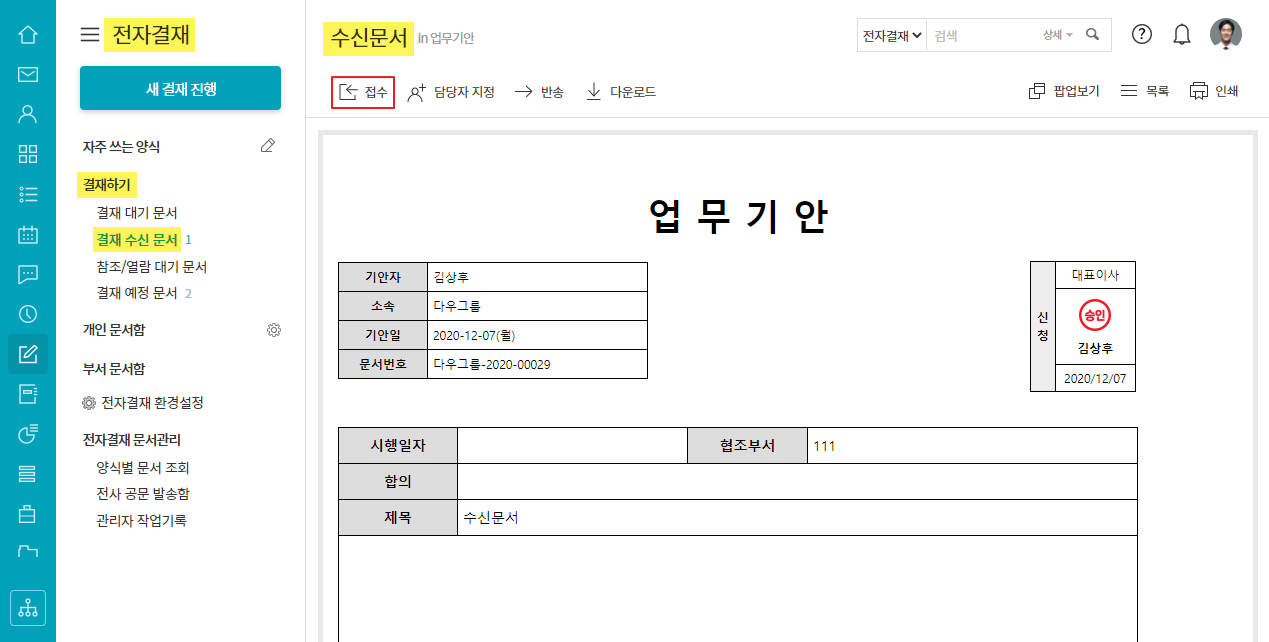Open the user profile avatar
This screenshot has width=1269, height=642.
(1225, 34)
